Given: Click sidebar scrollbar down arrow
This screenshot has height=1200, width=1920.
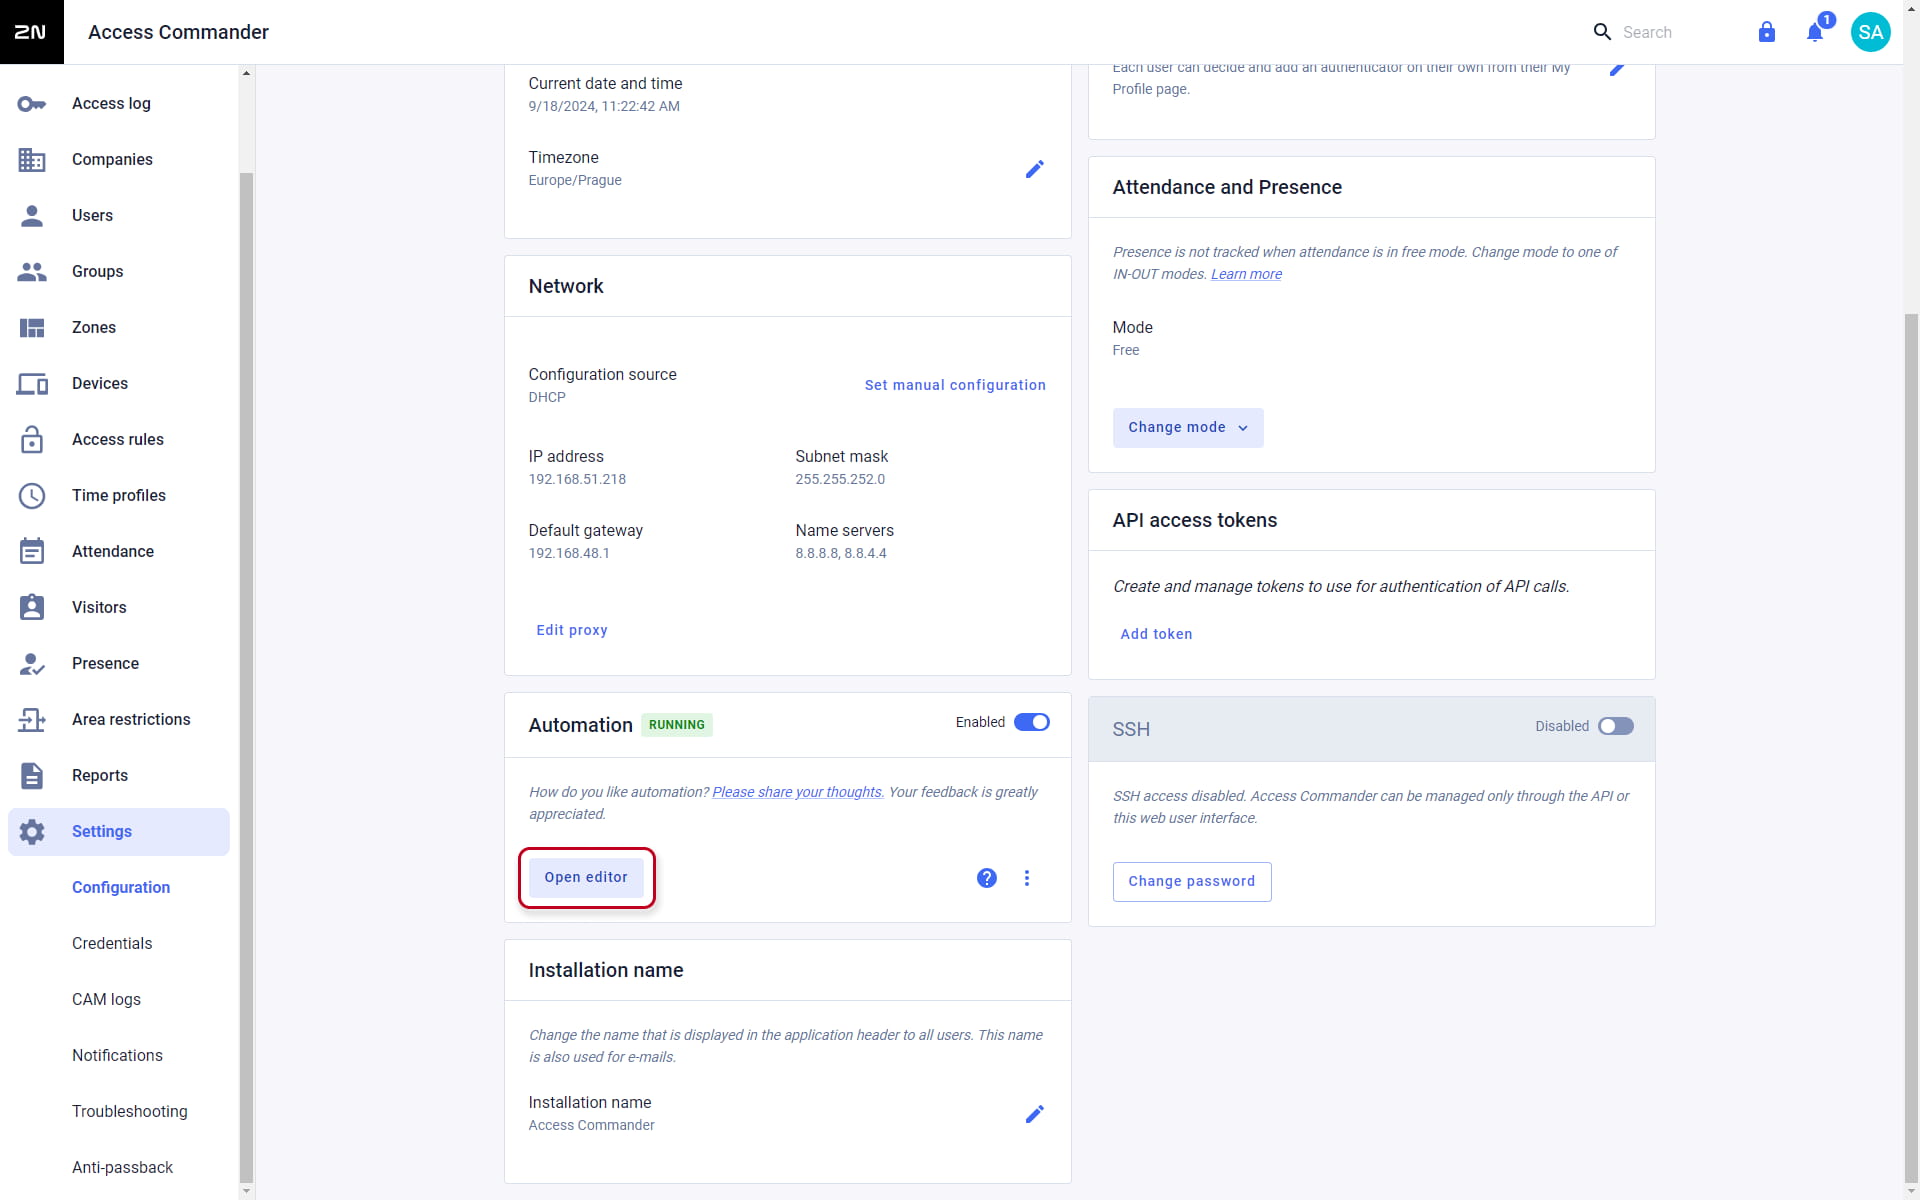Looking at the screenshot, I should click(x=246, y=1192).
